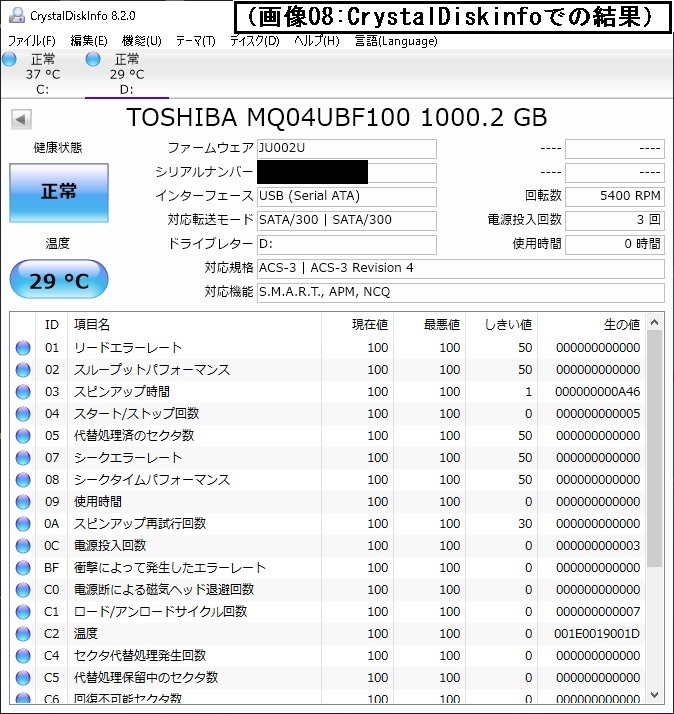The width and height of the screenshot is (674, 714).
Task: Click status icon for 0C 電源投入回数
Action: pos(23,546)
